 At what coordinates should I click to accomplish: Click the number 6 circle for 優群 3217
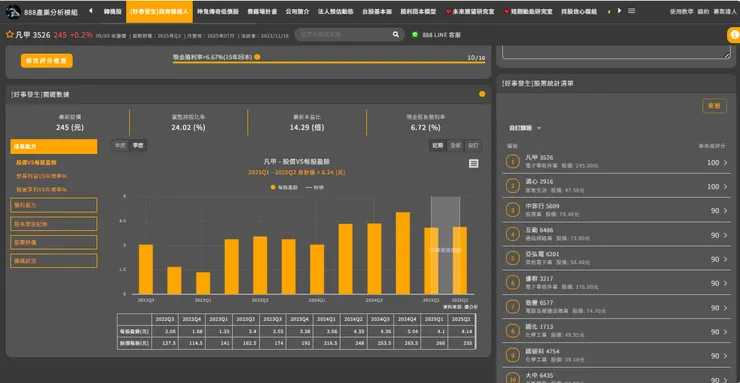[513, 283]
